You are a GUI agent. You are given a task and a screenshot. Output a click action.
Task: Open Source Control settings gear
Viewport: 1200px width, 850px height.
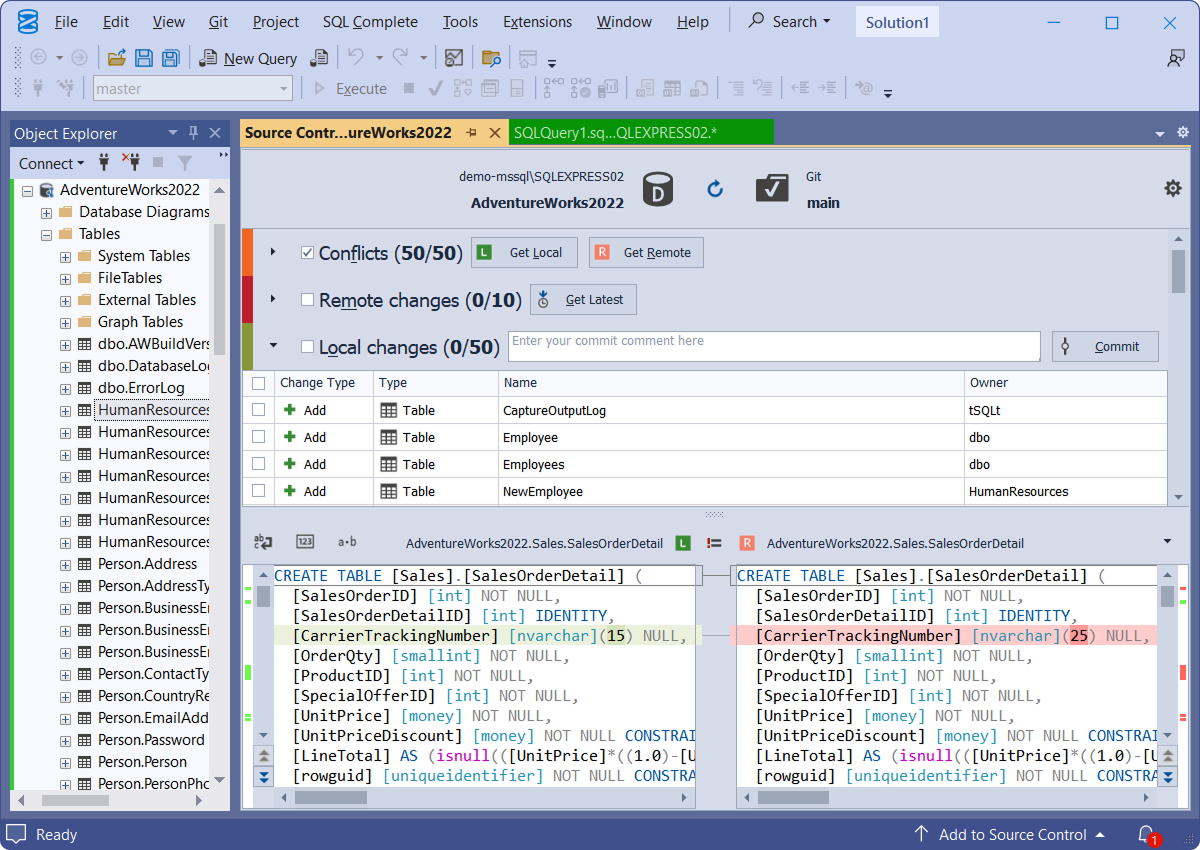point(1172,188)
